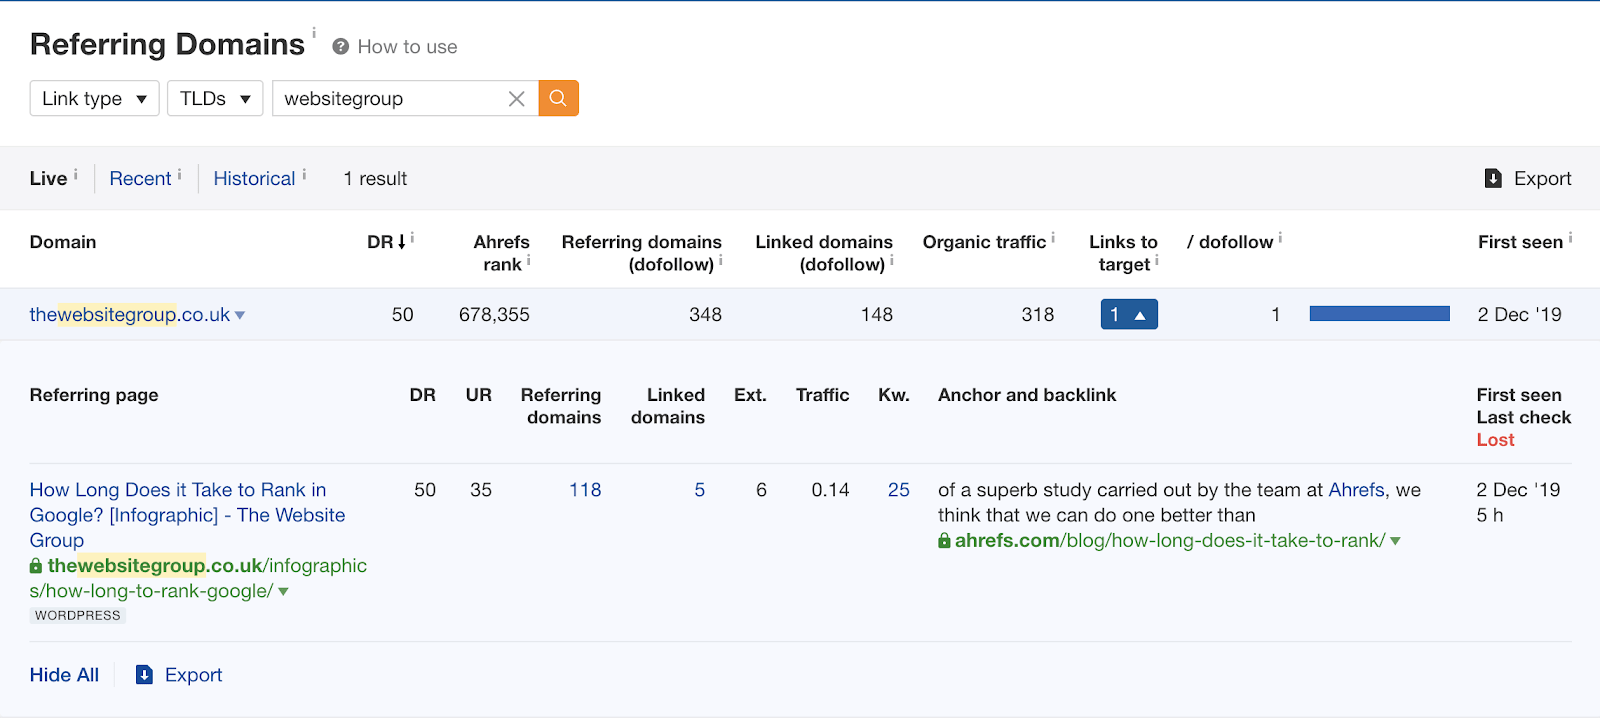Image resolution: width=1600 pixels, height=718 pixels.
Task: Click the DR column sort header
Action: (x=385, y=242)
